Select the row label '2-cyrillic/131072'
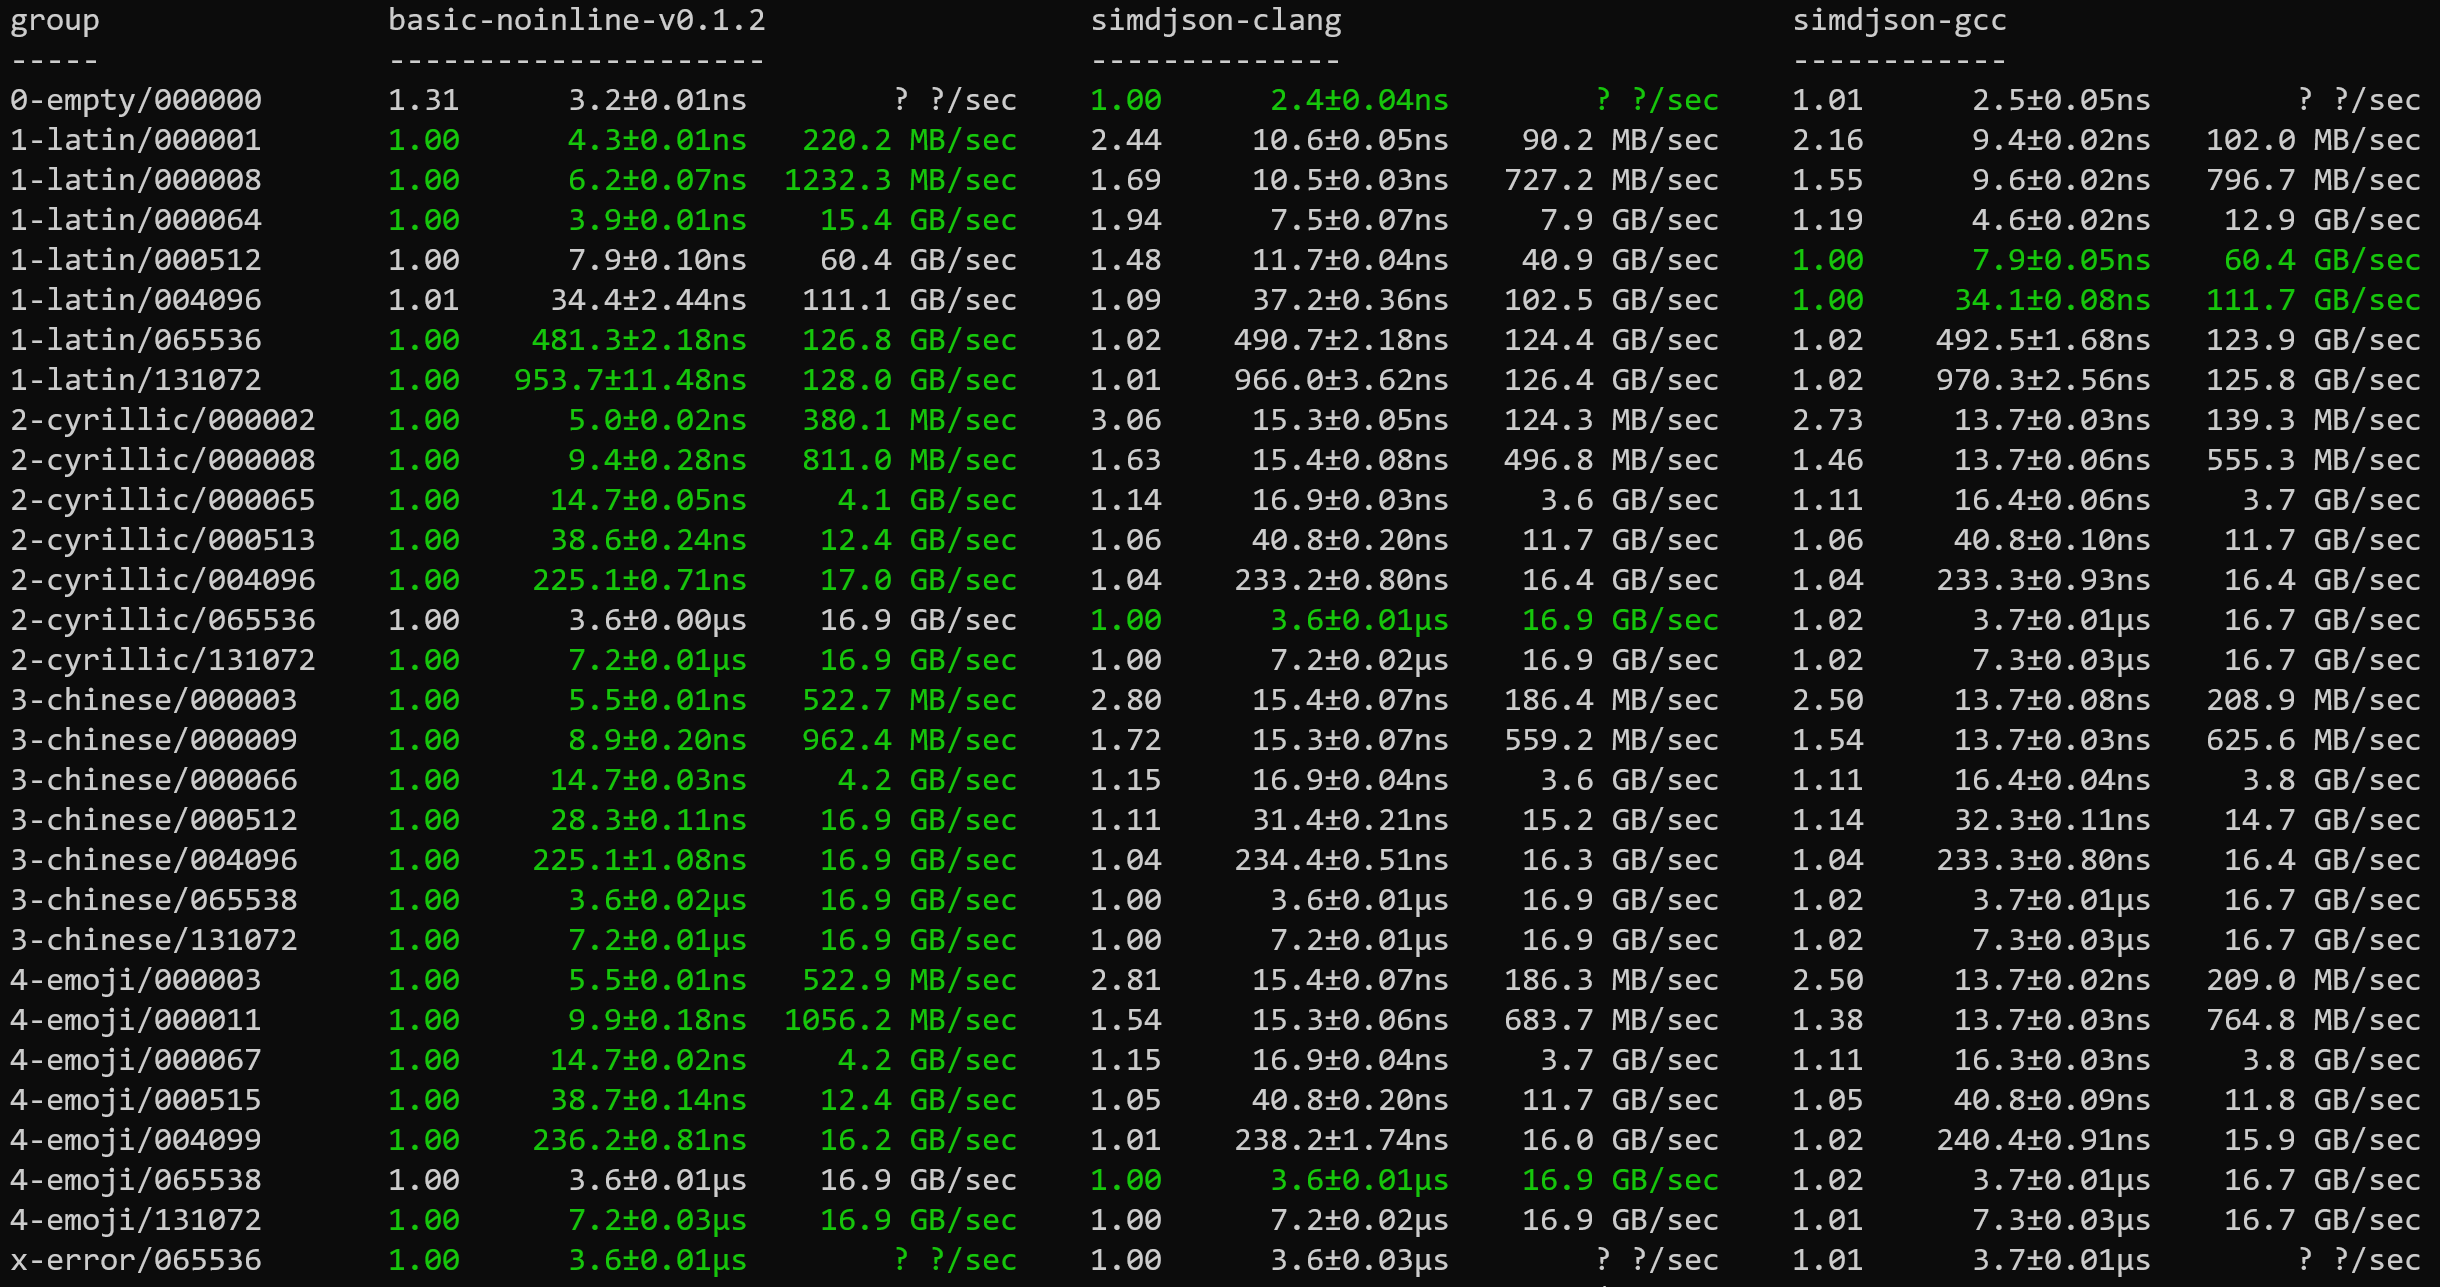This screenshot has width=2440, height=1287. (163, 660)
